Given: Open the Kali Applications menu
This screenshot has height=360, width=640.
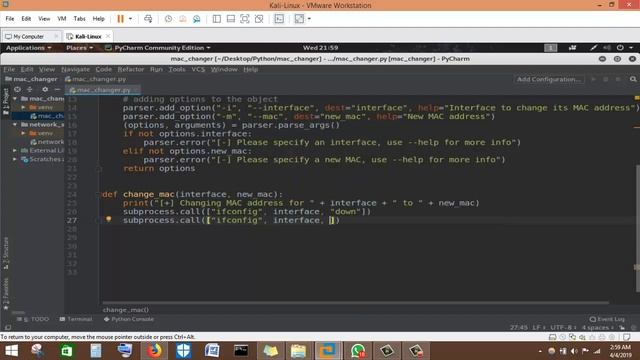Looking at the screenshot, I should (29, 48).
